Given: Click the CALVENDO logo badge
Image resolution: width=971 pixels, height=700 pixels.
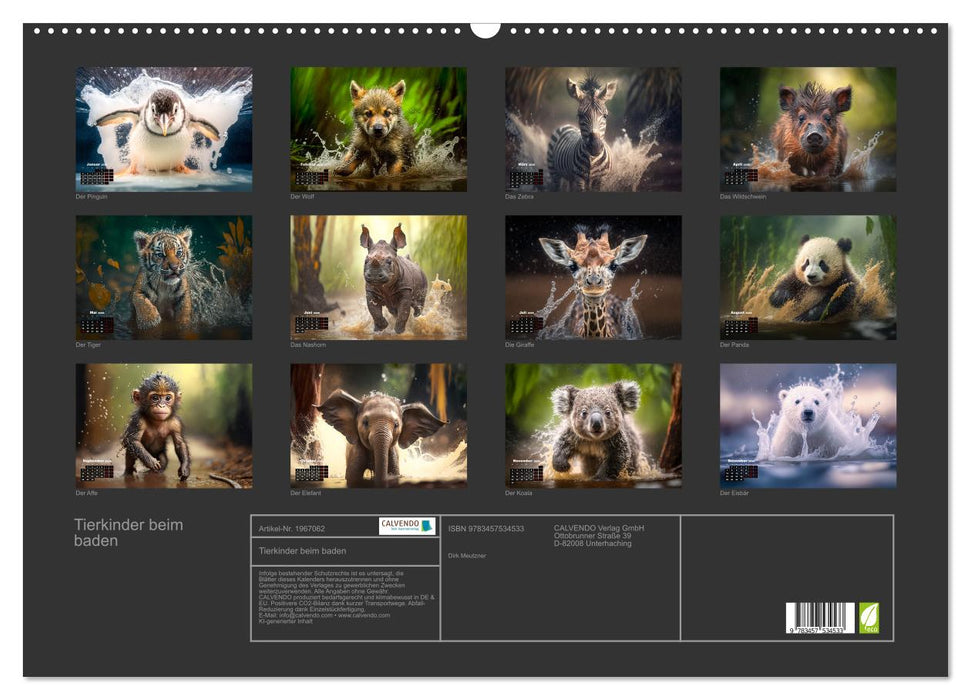Looking at the screenshot, I should [x=407, y=526].
